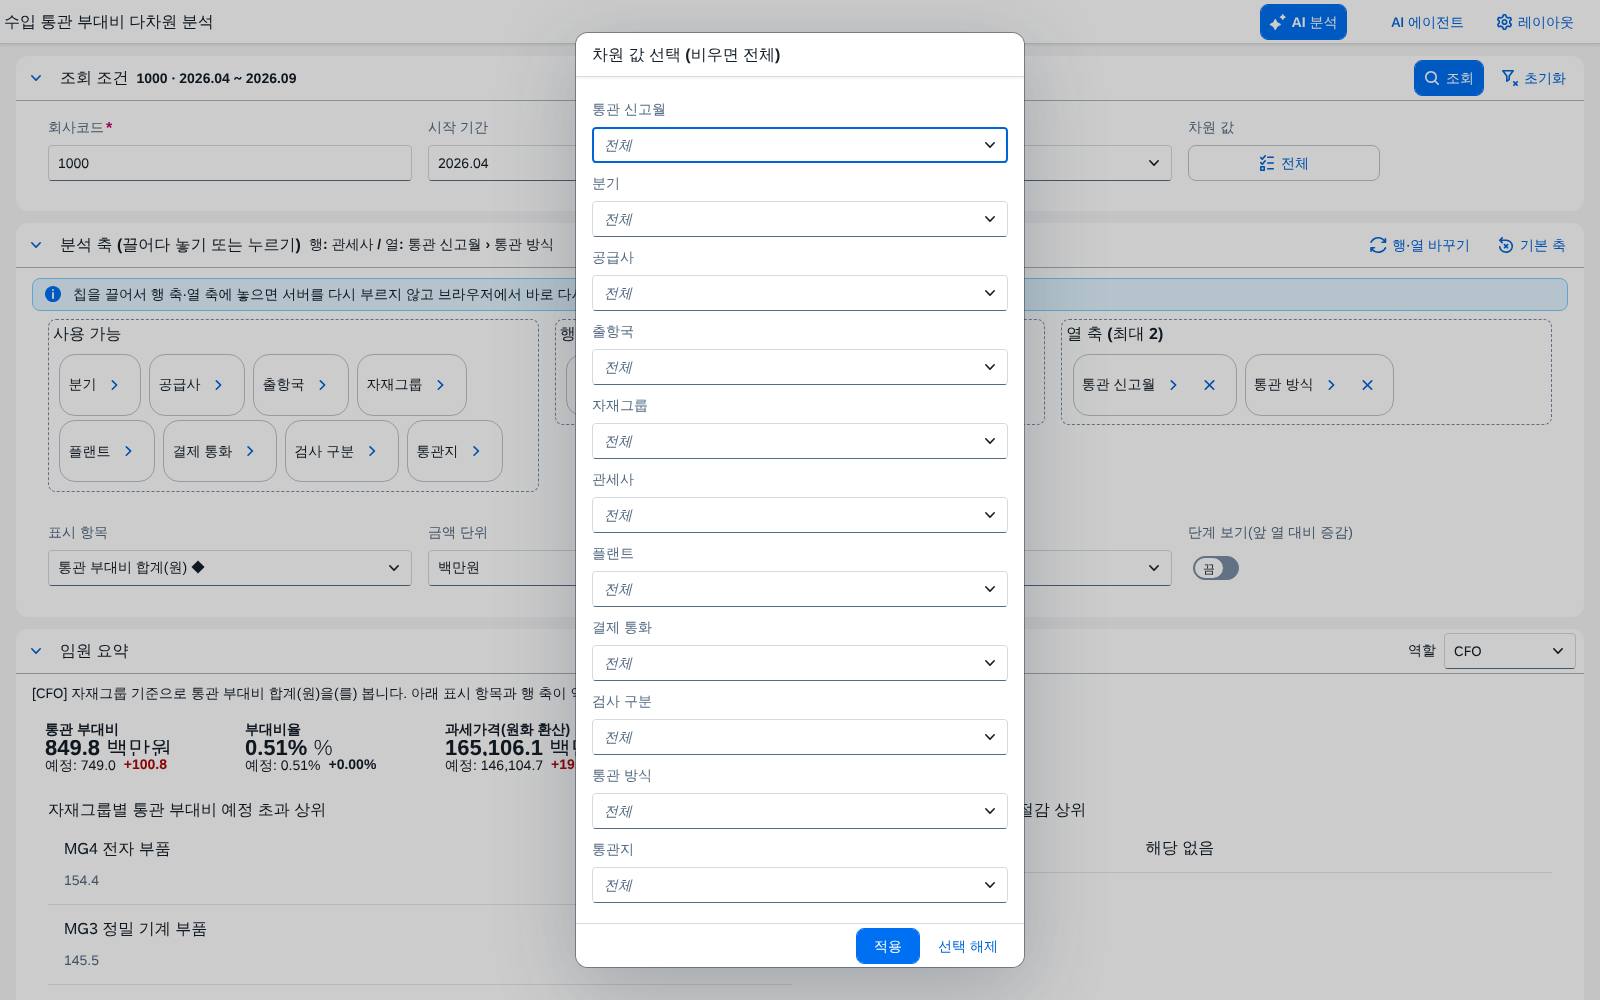Click the 기본 축 restore icon
This screenshot has width=1600, height=1000.
pyautogui.click(x=1505, y=245)
